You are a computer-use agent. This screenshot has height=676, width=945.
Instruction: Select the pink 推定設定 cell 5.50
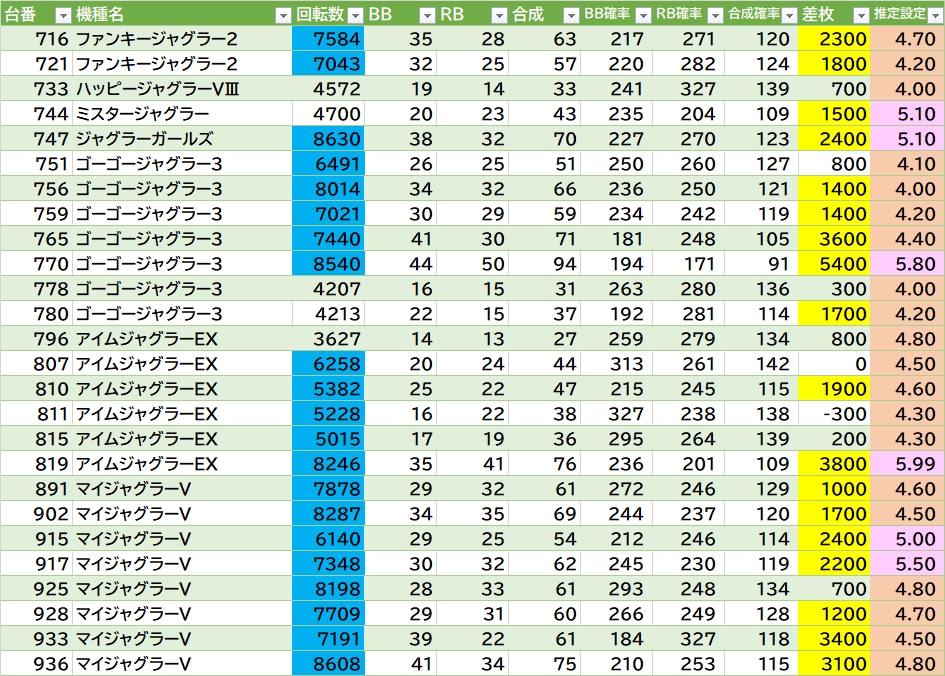point(907,563)
